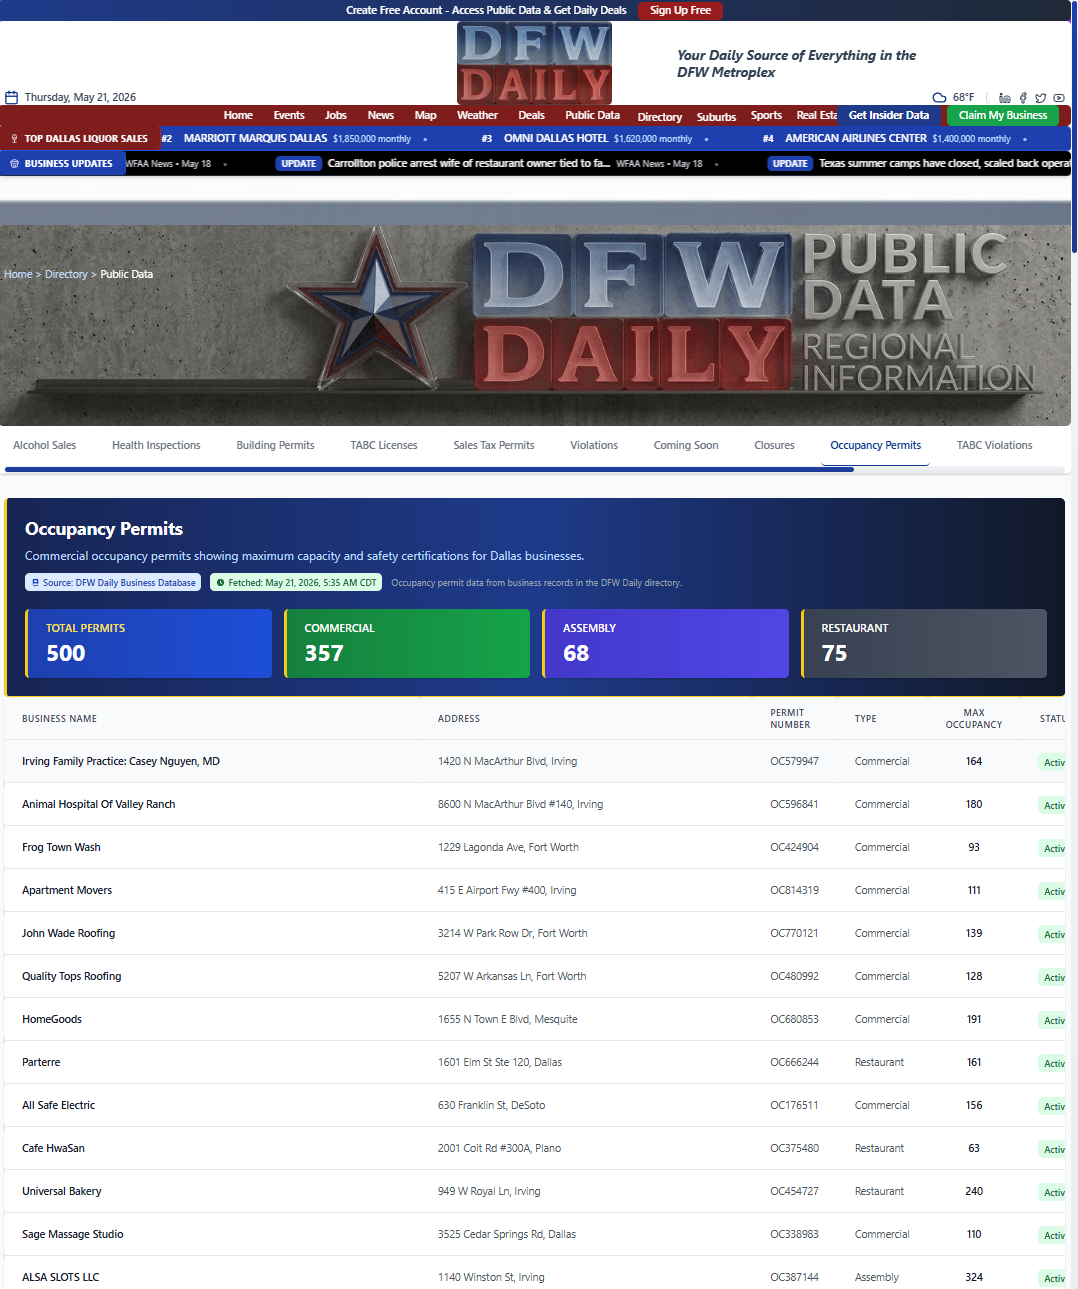Click Irving Family Practice: Casey Nguyen, MD
1078x1289 pixels.
(x=121, y=761)
